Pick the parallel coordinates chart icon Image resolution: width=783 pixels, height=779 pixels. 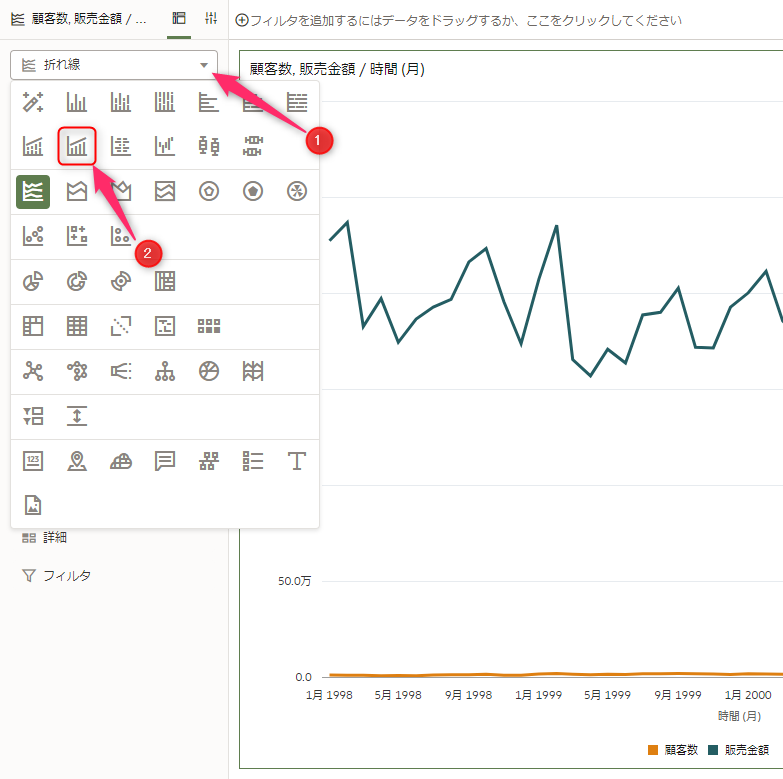coord(253,371)
